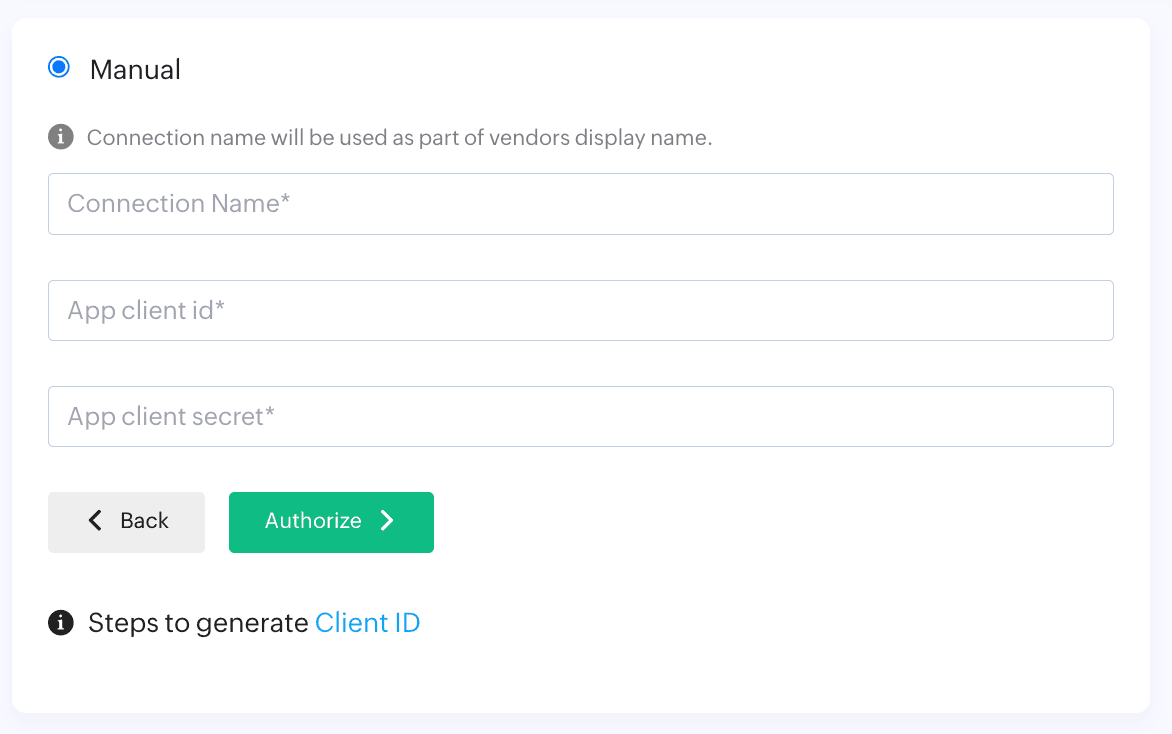Image resolution: width=1172 pixels, height=734 pixels.
Task: Focus the App client id field
Action: coord(580,310)
